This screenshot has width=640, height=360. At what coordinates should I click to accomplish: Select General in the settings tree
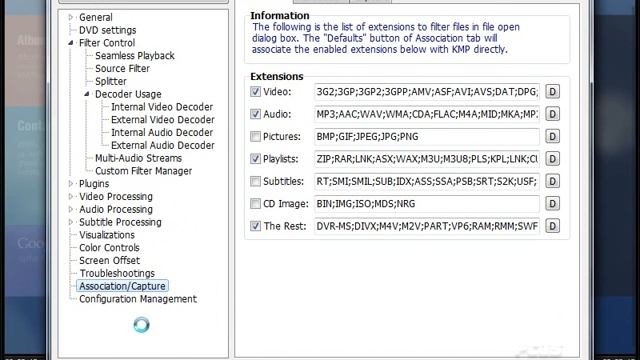coord(96,17)
